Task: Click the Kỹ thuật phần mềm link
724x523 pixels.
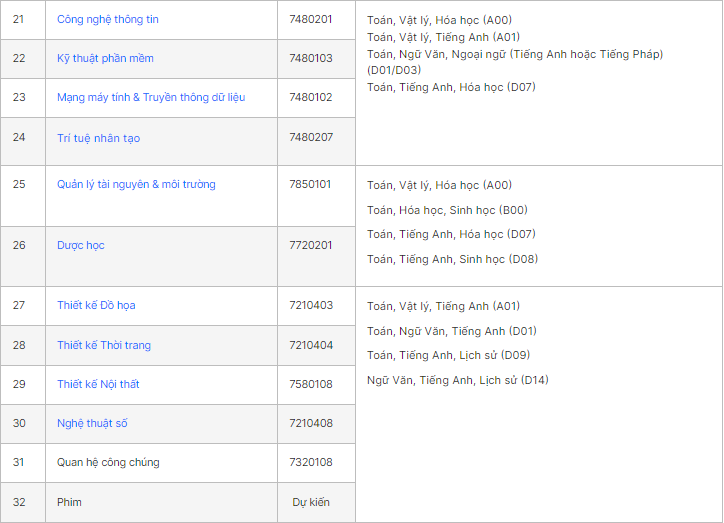Action: [105, 59]
